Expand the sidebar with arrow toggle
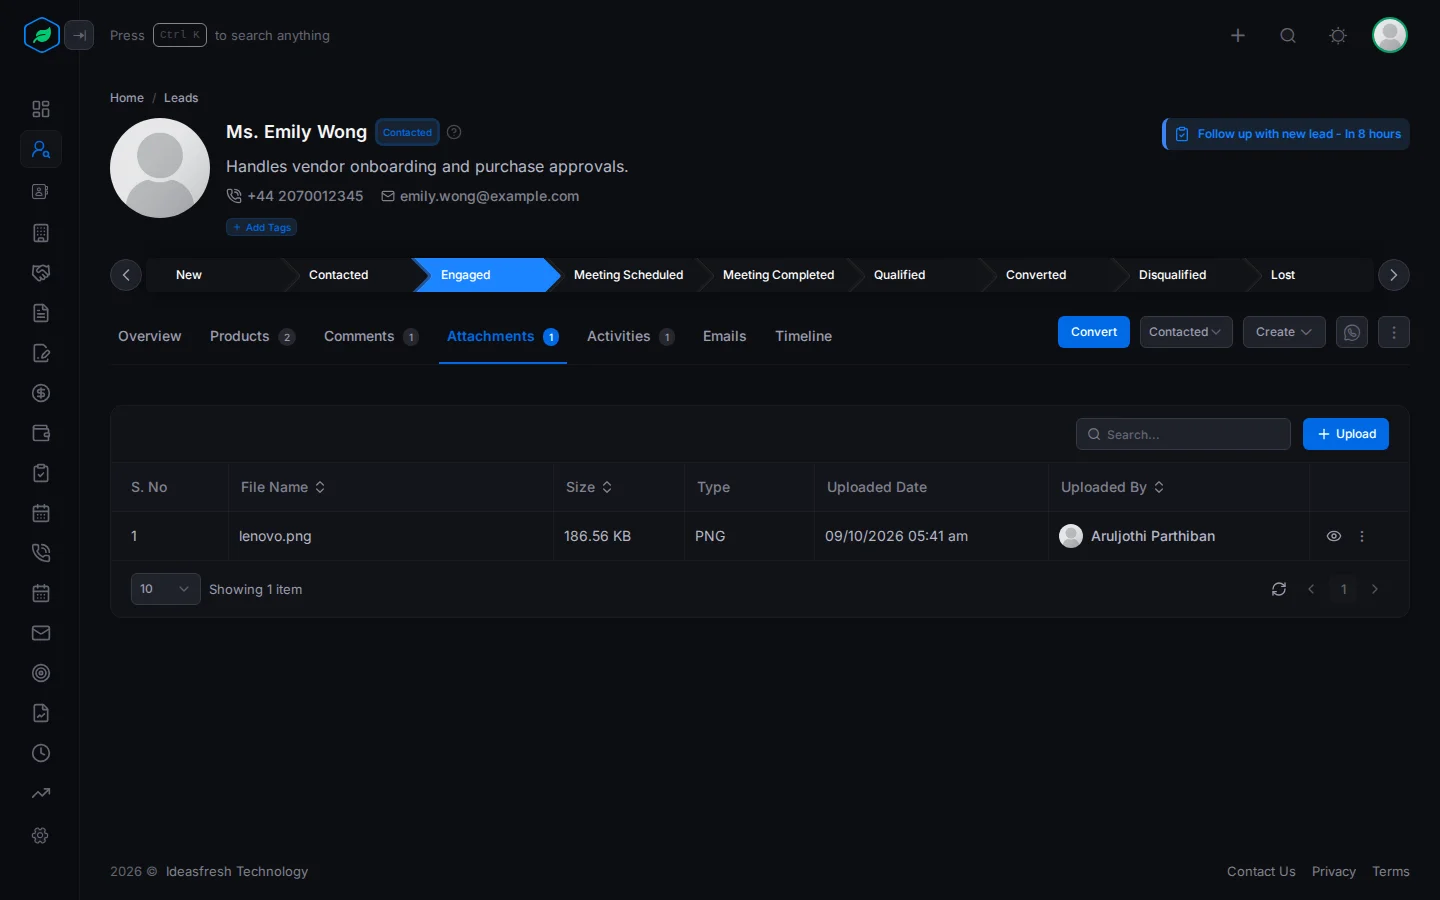The width and height of the screenshot is (1440, 900). [x=79, y=35]
